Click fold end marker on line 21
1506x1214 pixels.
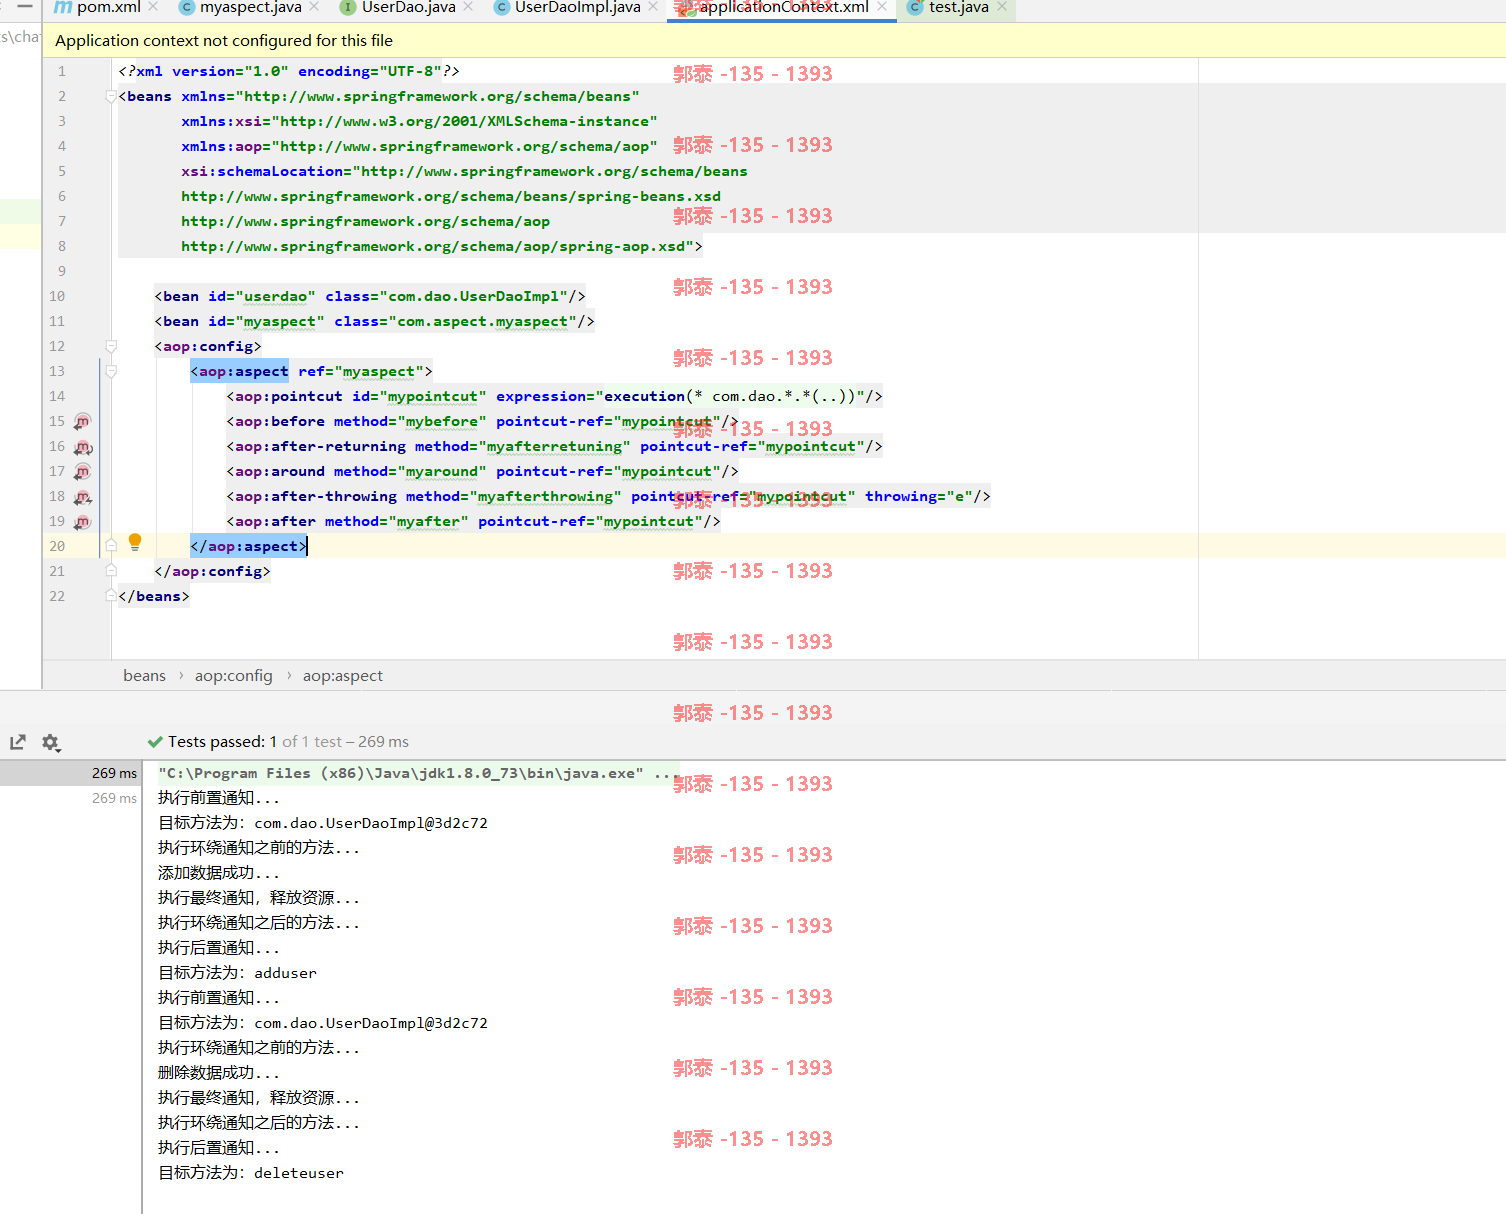pos(111,571)
